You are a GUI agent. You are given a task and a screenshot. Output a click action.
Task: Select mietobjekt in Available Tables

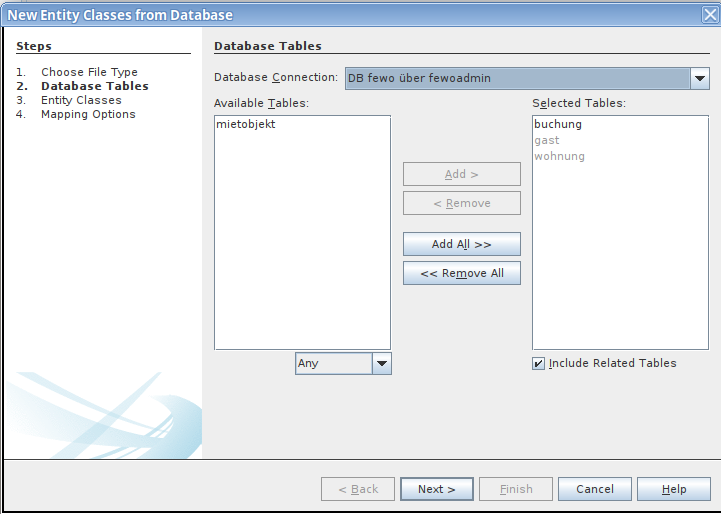coord(245,125)
